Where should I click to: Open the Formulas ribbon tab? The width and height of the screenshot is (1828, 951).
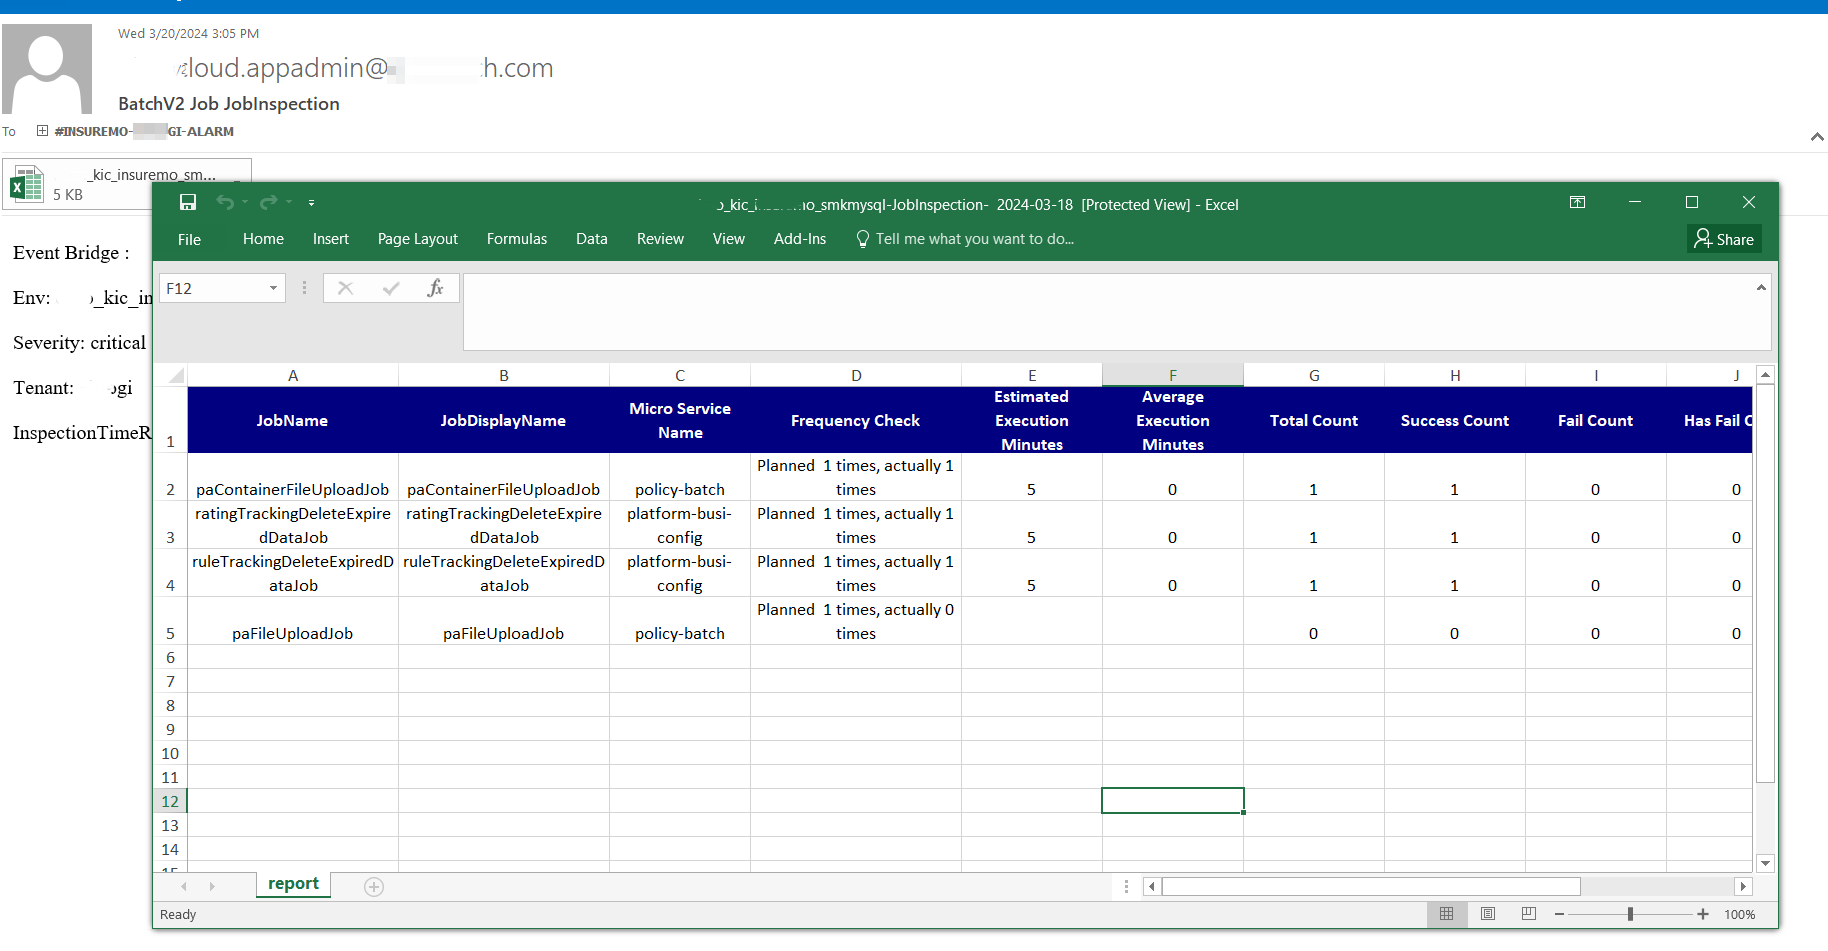516,239
